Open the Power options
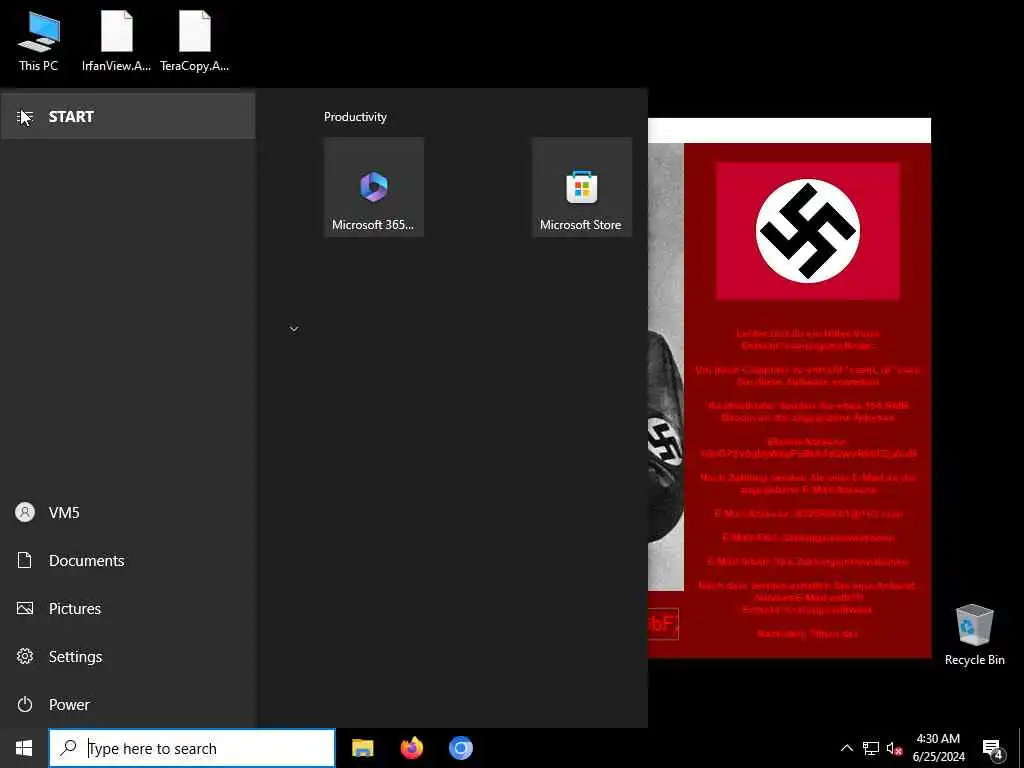The width and height of the screenshot is (1024, 768). 128,704
